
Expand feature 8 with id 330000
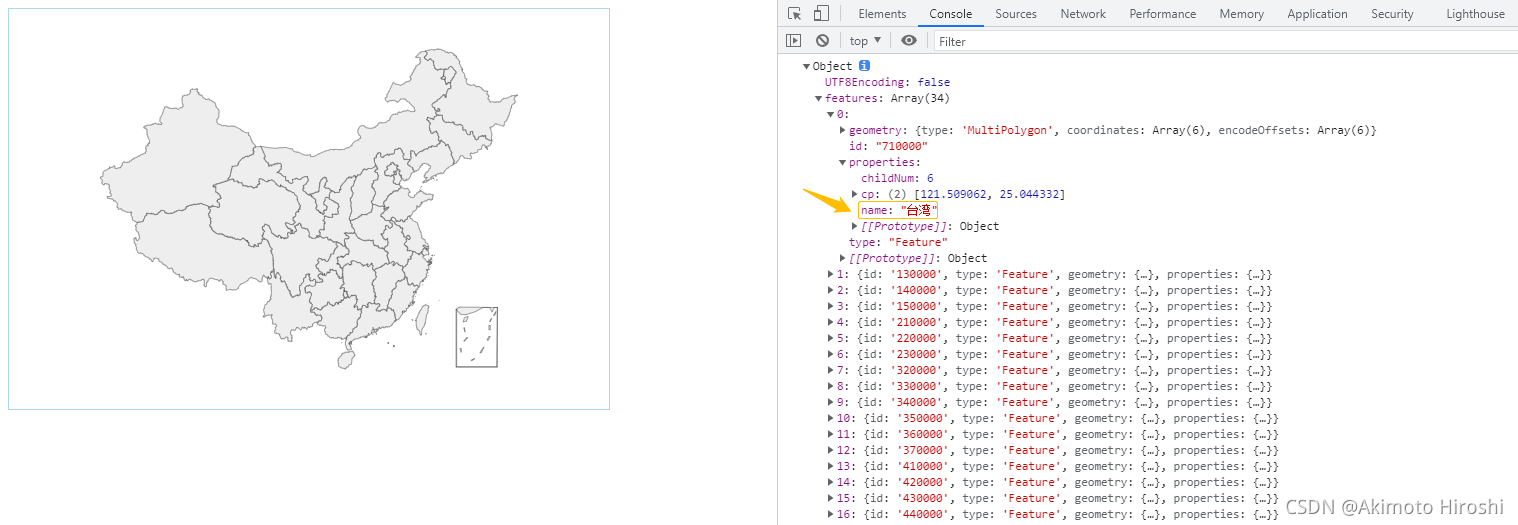831,386
